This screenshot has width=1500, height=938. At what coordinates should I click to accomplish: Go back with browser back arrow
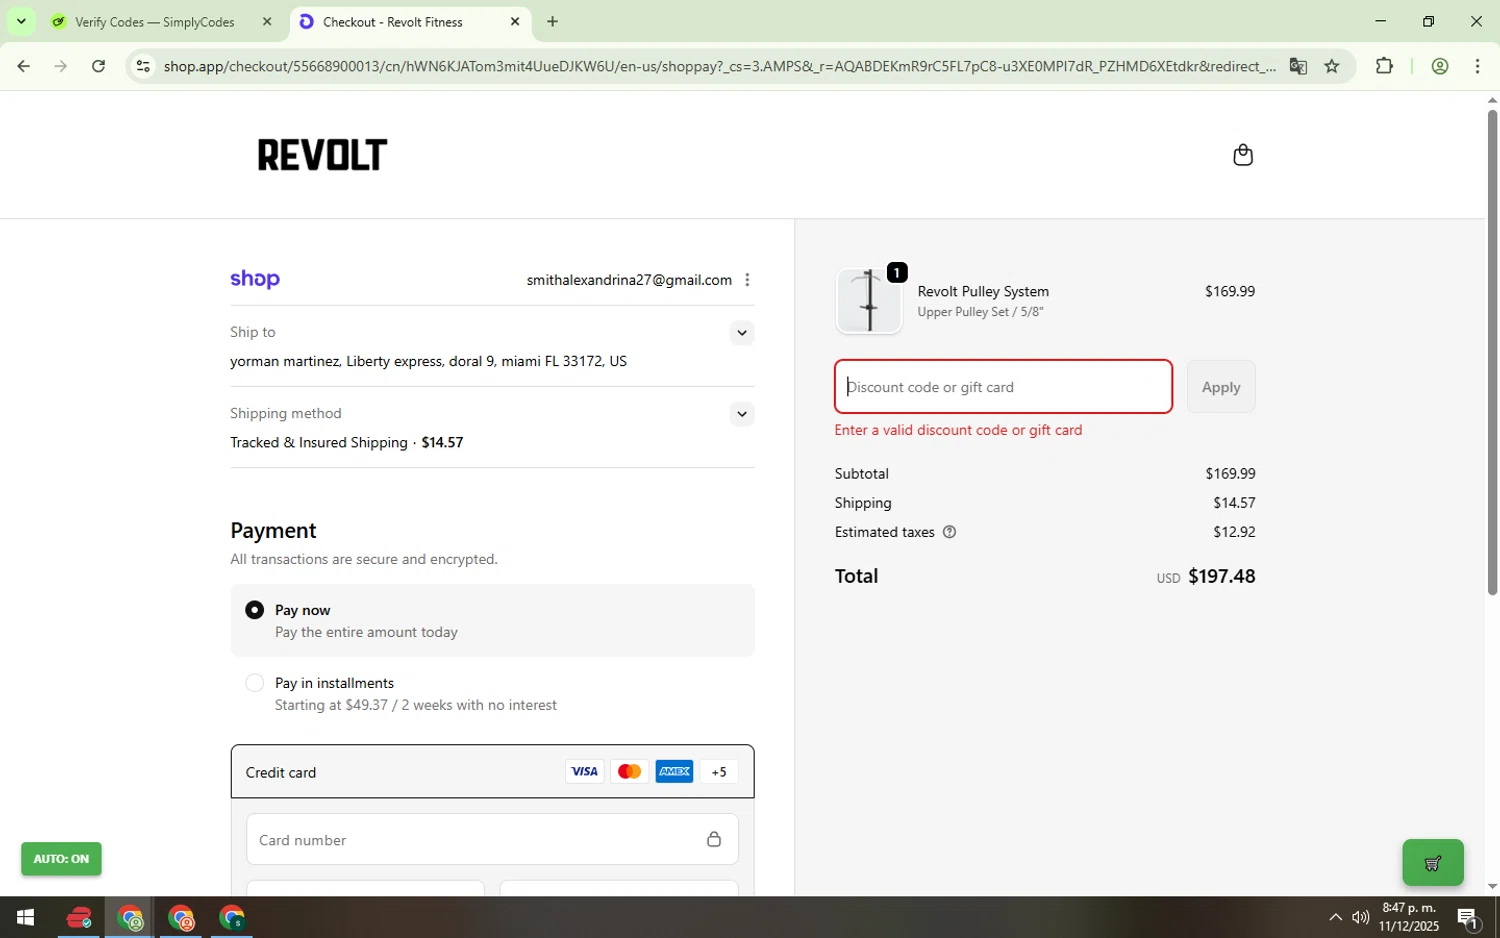tap(23, 66)
